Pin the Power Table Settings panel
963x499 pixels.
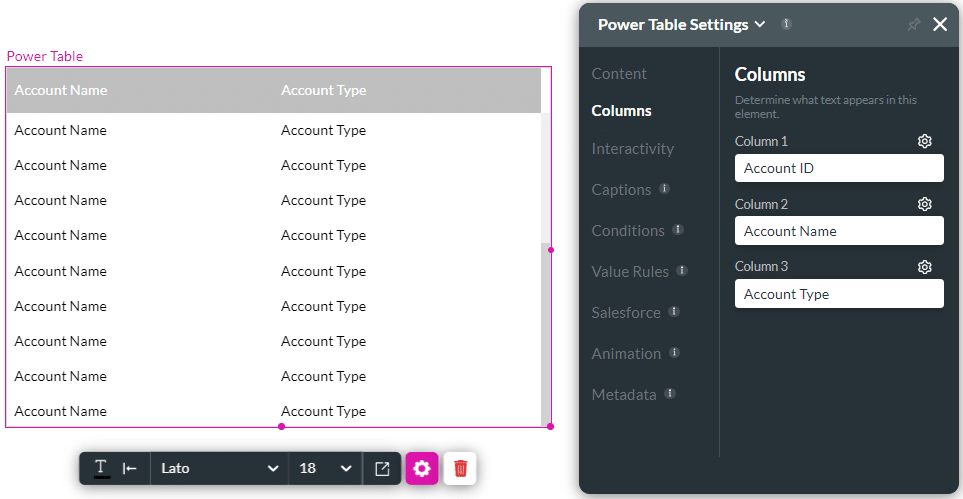(913, 24)
